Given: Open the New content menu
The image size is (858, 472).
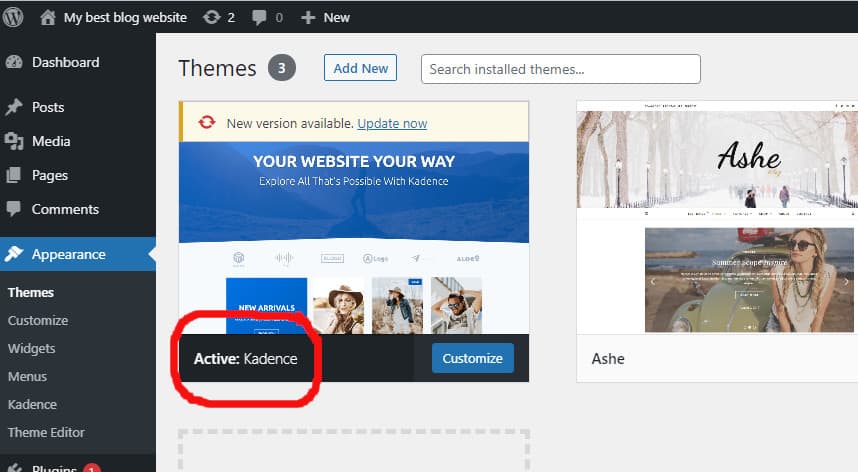Looking at the screenshot, I should (337, 18).
